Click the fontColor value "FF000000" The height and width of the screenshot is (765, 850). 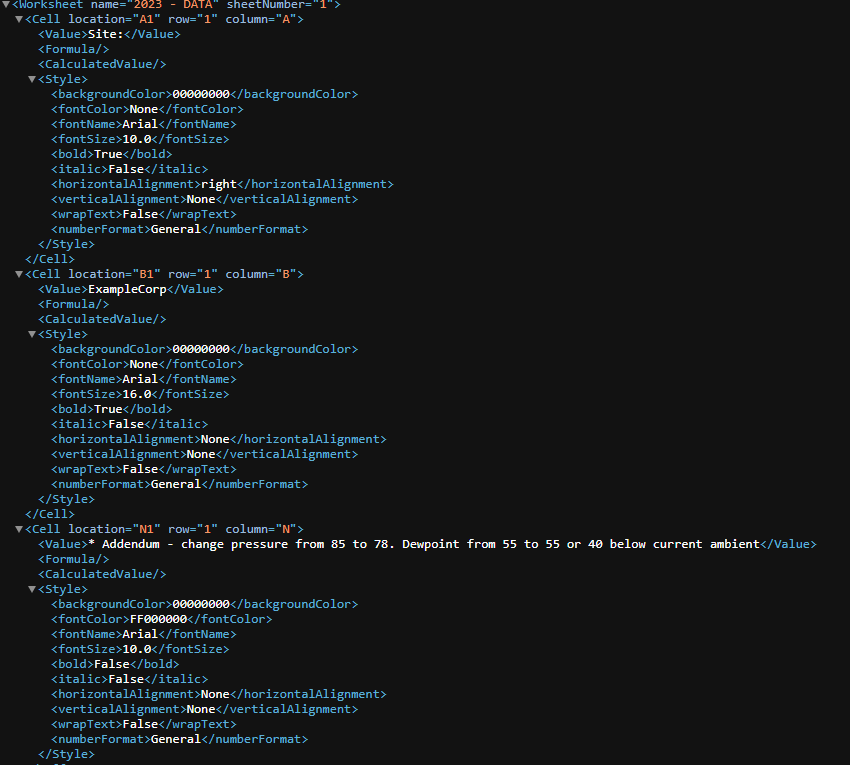tap(158, 619)
